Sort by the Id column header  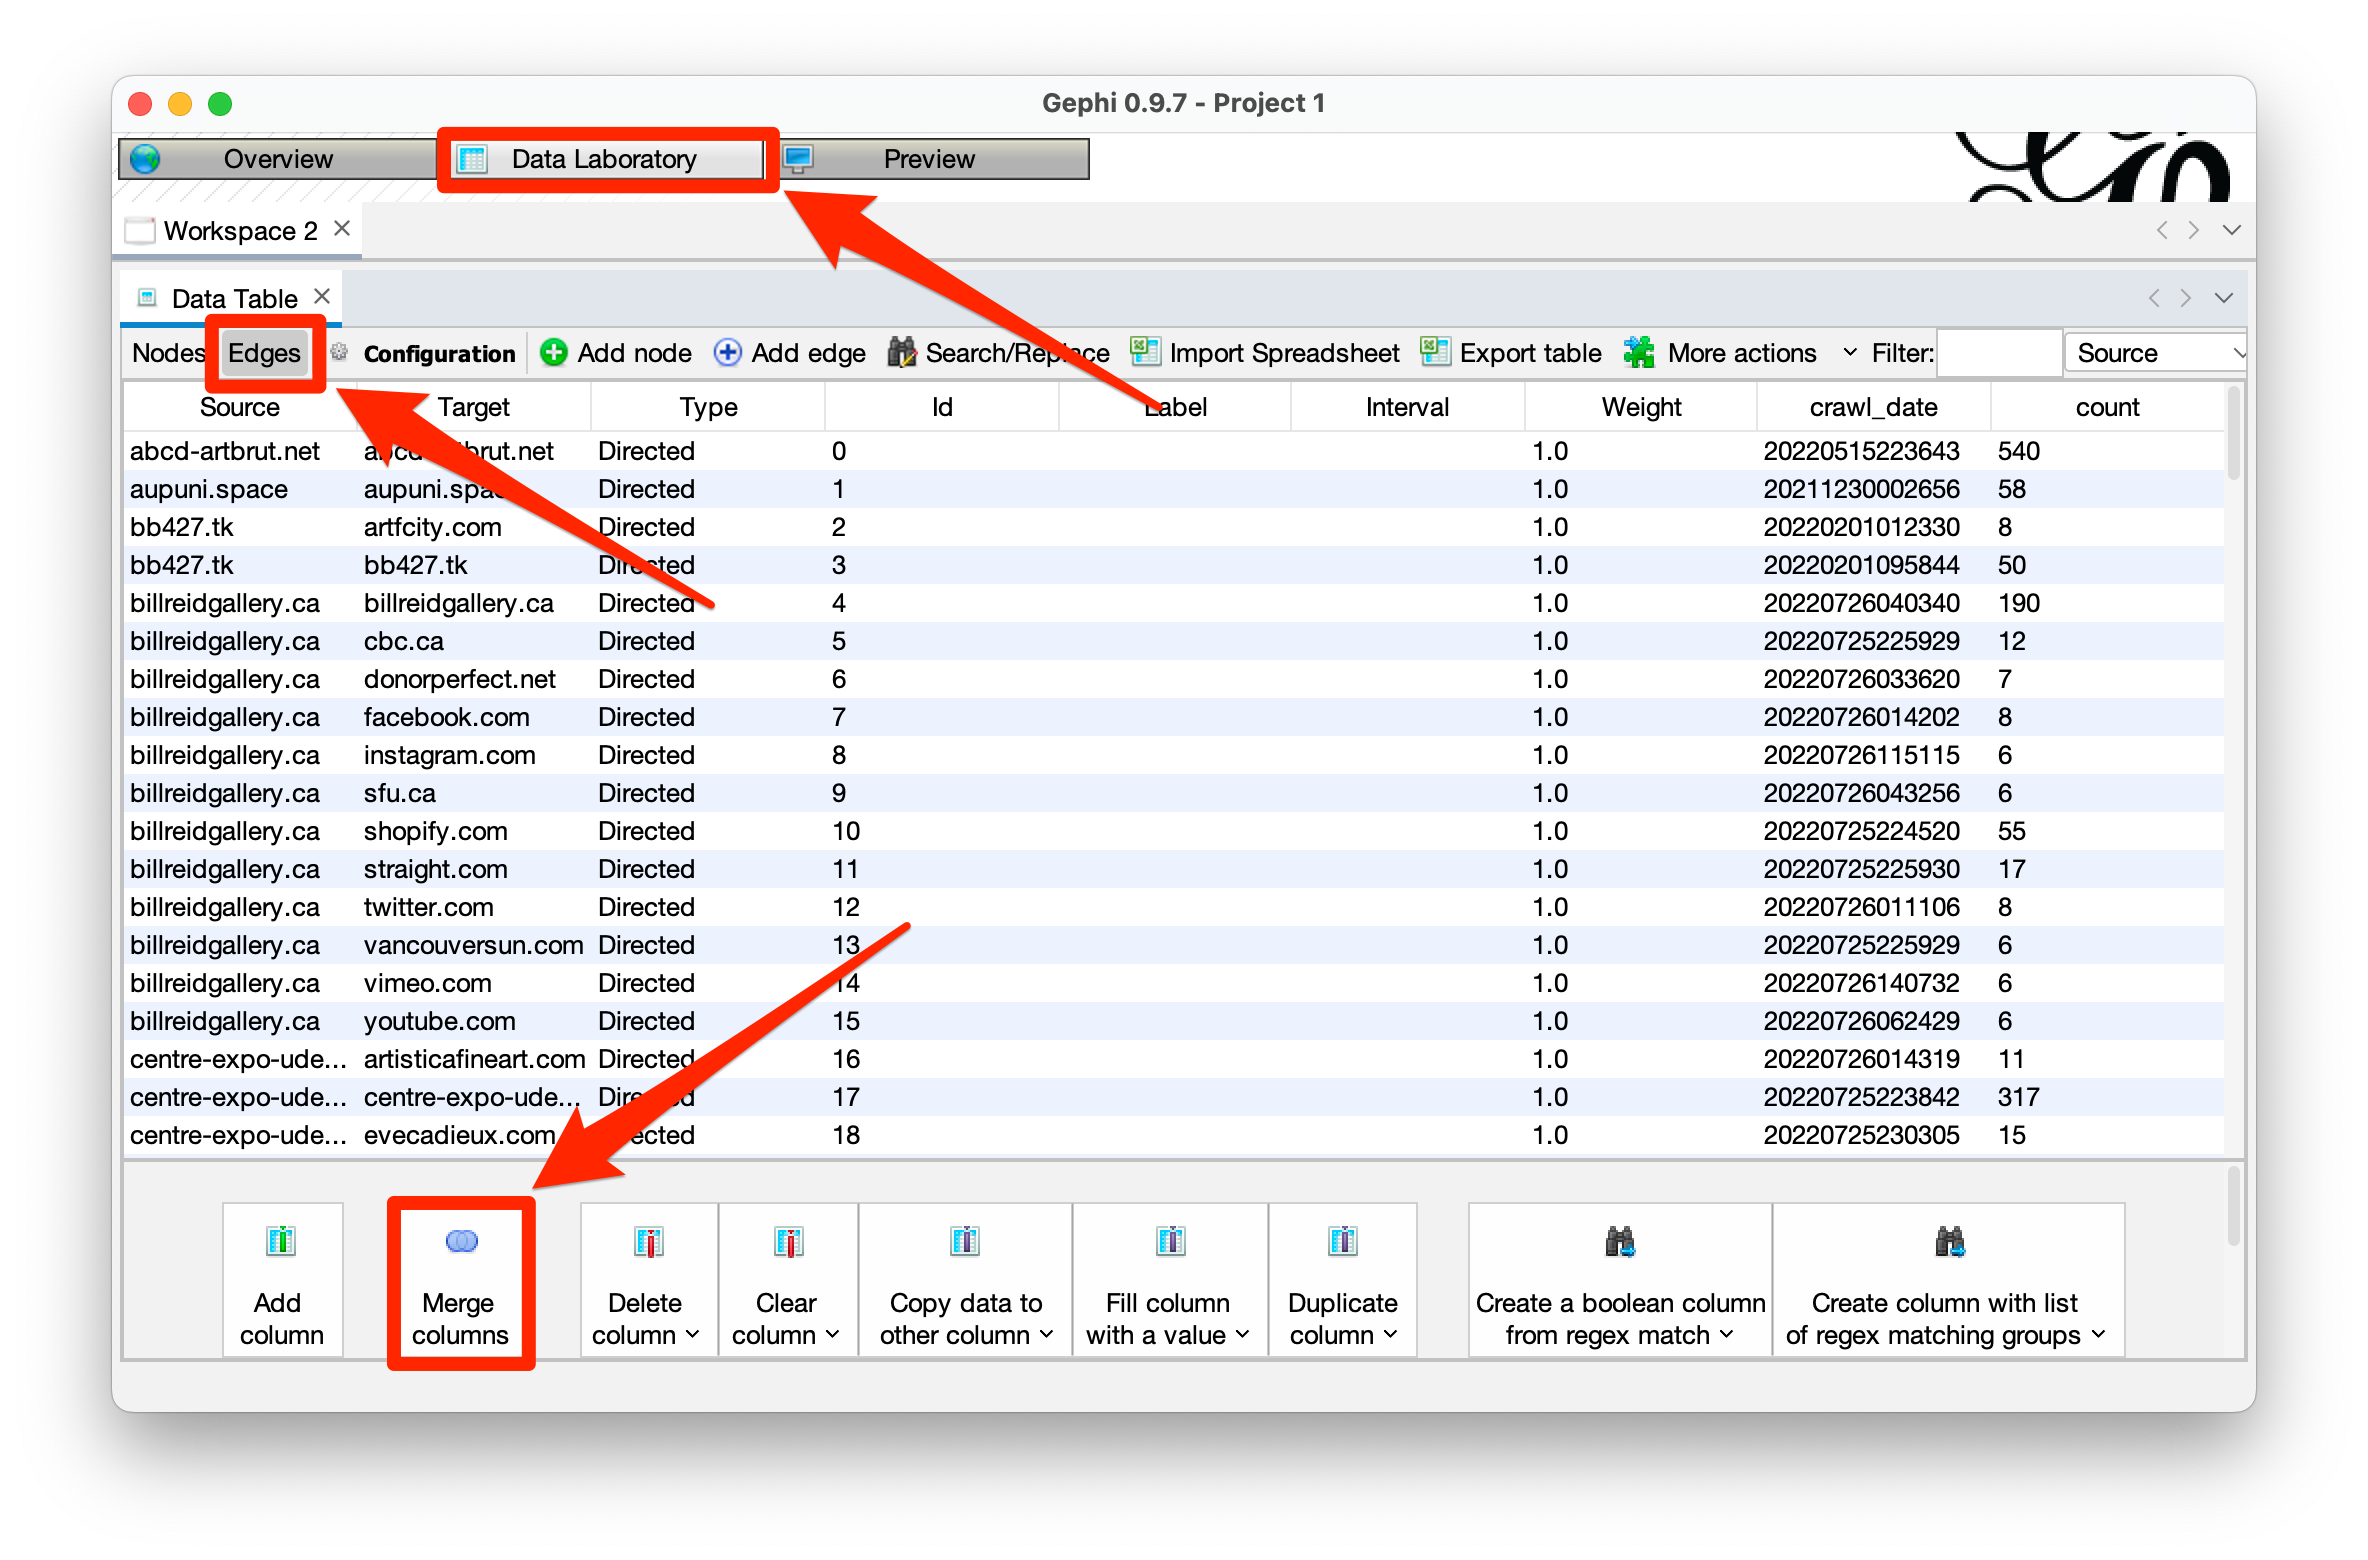coord(942,407)
